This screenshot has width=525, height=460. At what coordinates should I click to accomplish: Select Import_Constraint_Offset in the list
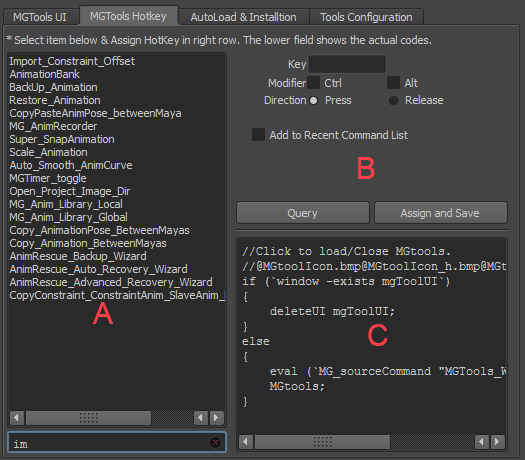[x=72, y=61]
